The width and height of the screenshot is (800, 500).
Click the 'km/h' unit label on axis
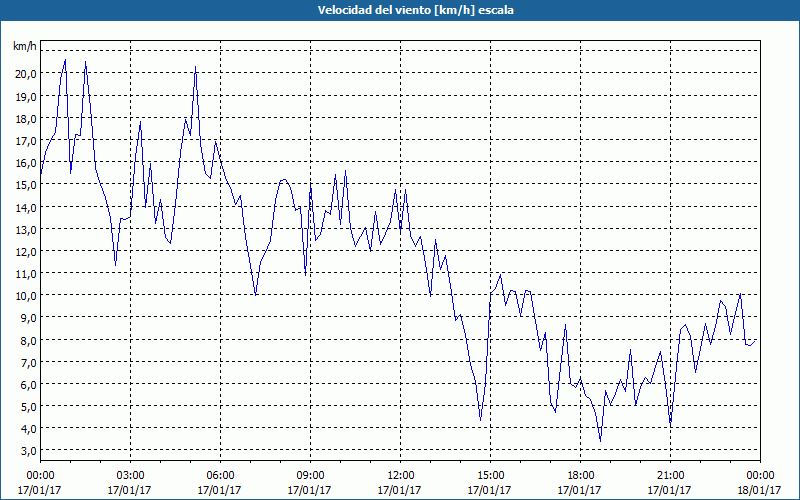coord(24,46)
